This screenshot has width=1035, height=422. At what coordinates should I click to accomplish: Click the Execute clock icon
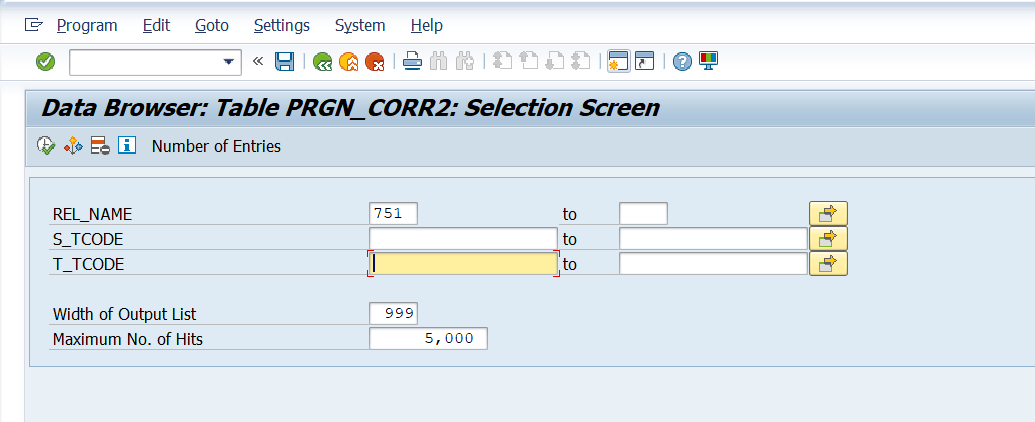(x=46, y=146)
